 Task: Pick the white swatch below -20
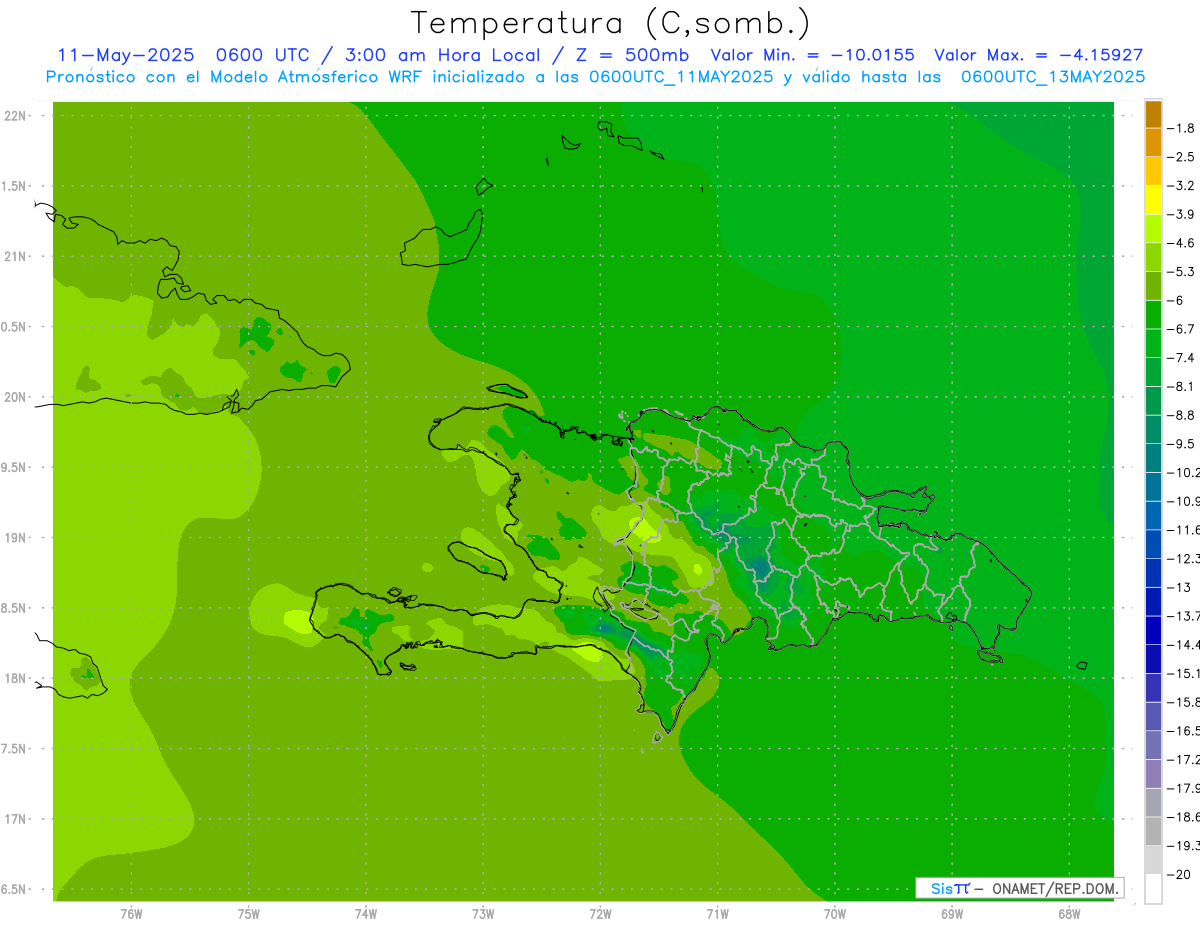[x=1153, y=888]
